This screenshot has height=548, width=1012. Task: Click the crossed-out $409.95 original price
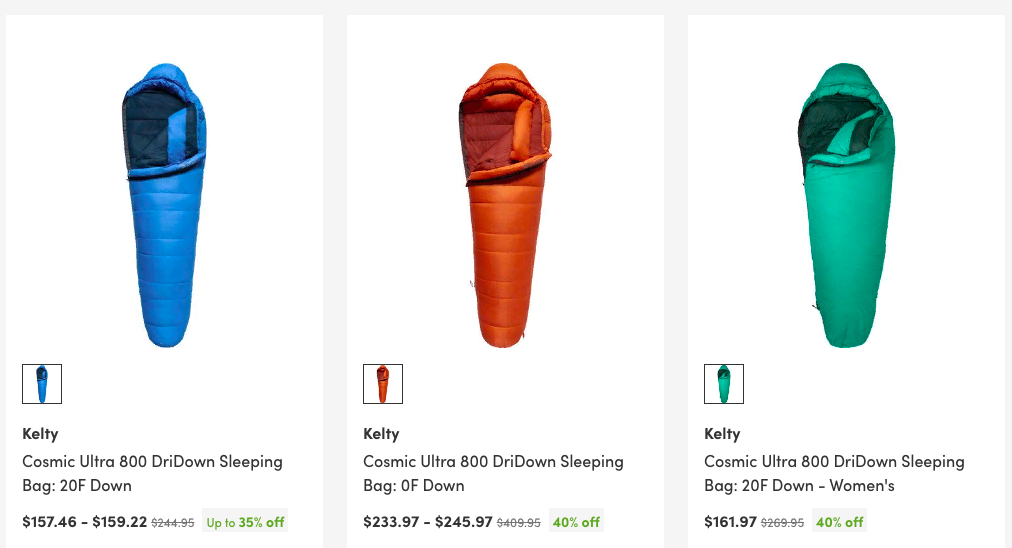[518, 522]
